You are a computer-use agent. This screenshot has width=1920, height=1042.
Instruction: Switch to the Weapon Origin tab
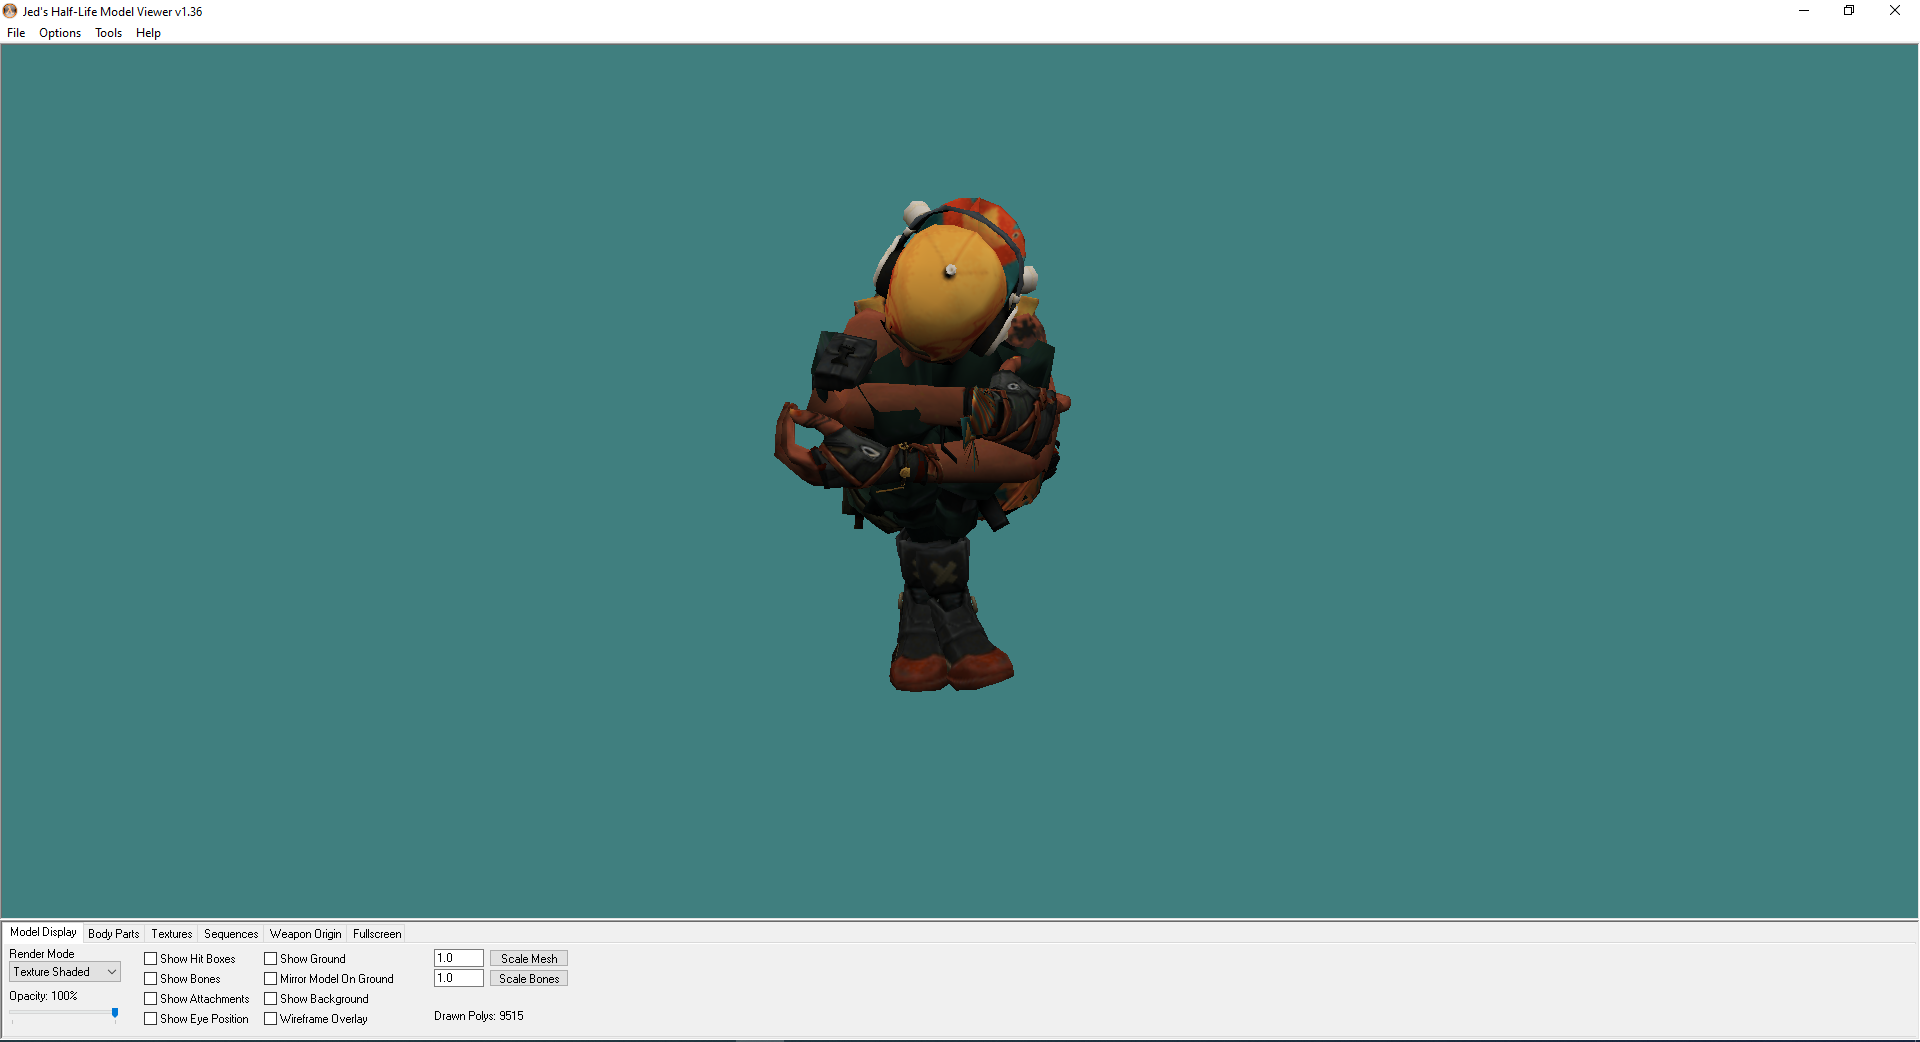[305, 934]
